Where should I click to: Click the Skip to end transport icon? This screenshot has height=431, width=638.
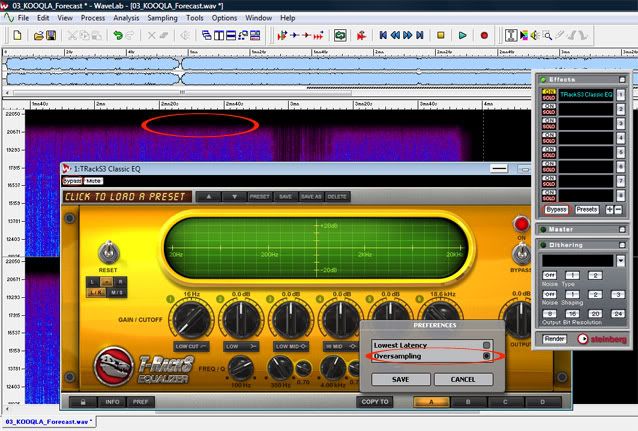point(420,35)
